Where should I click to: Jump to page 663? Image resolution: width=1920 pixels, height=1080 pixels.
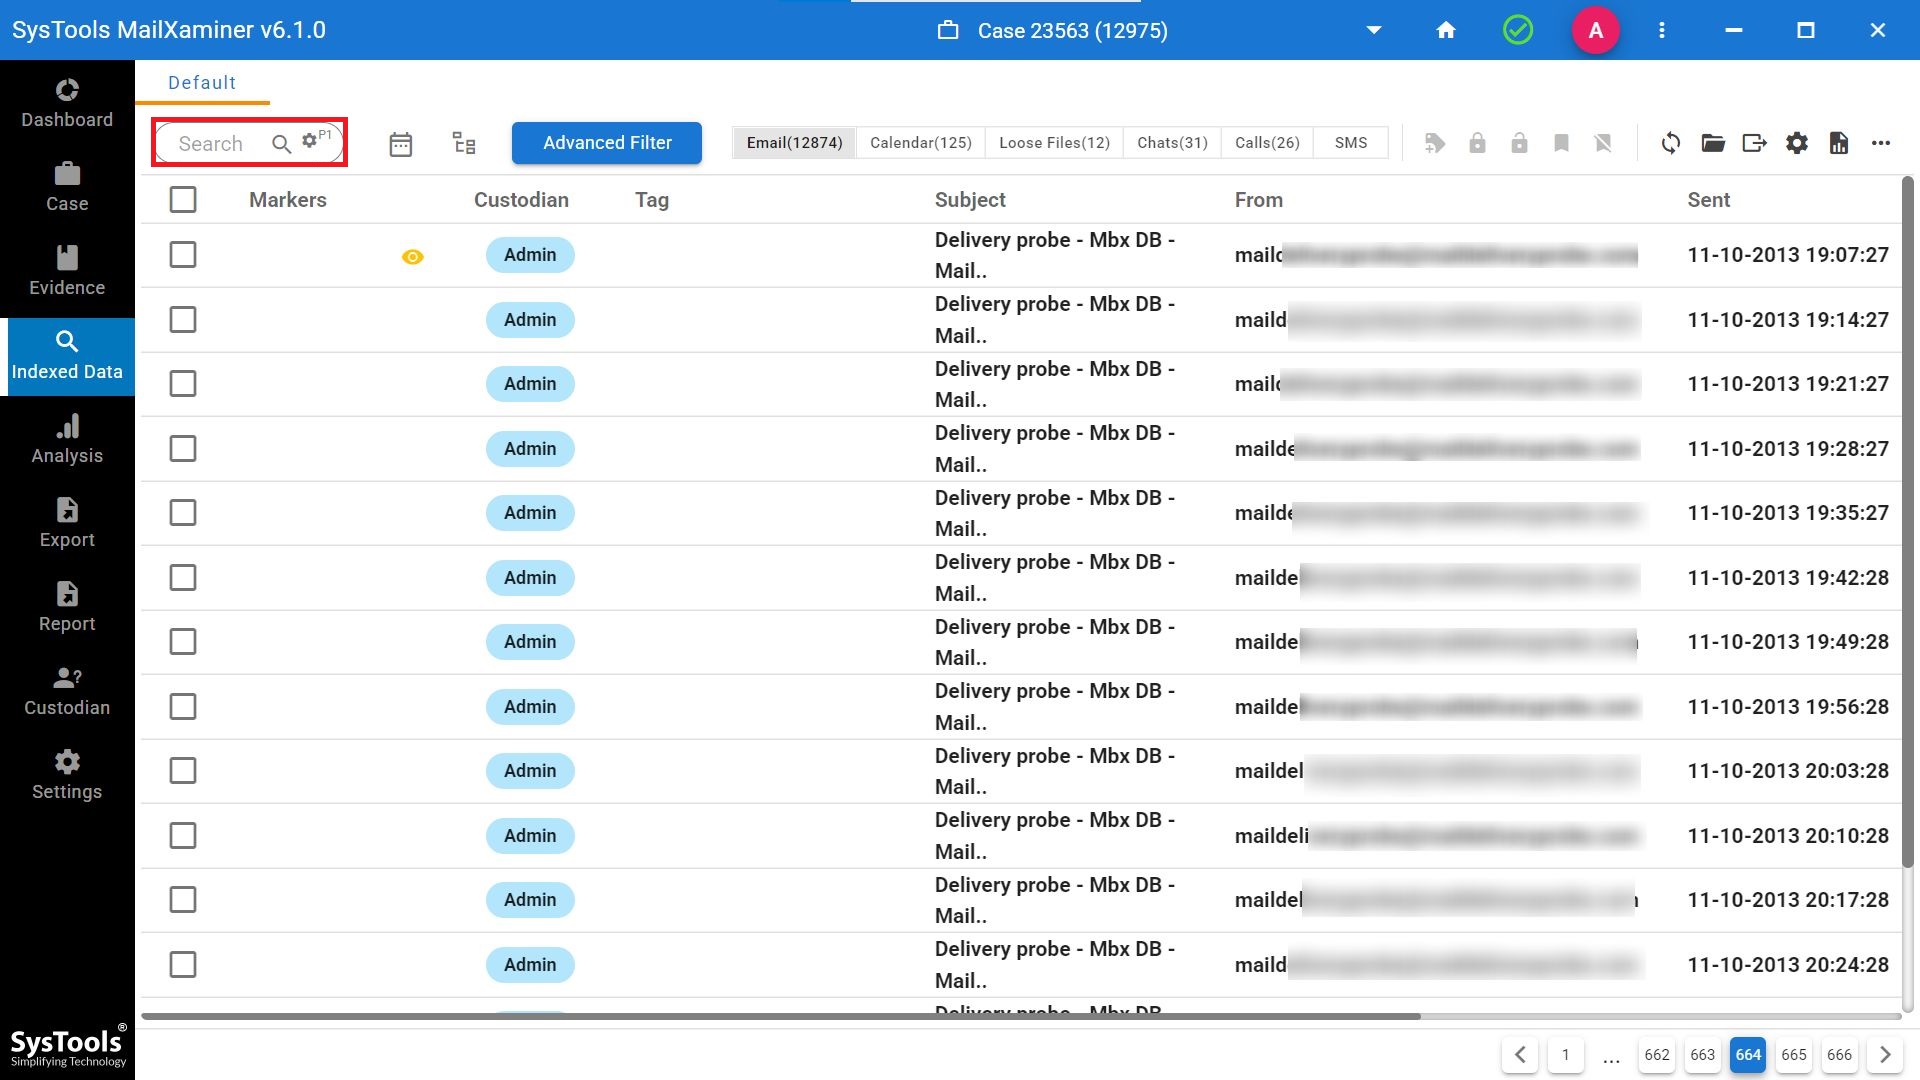click(x=1703, y=1055)
